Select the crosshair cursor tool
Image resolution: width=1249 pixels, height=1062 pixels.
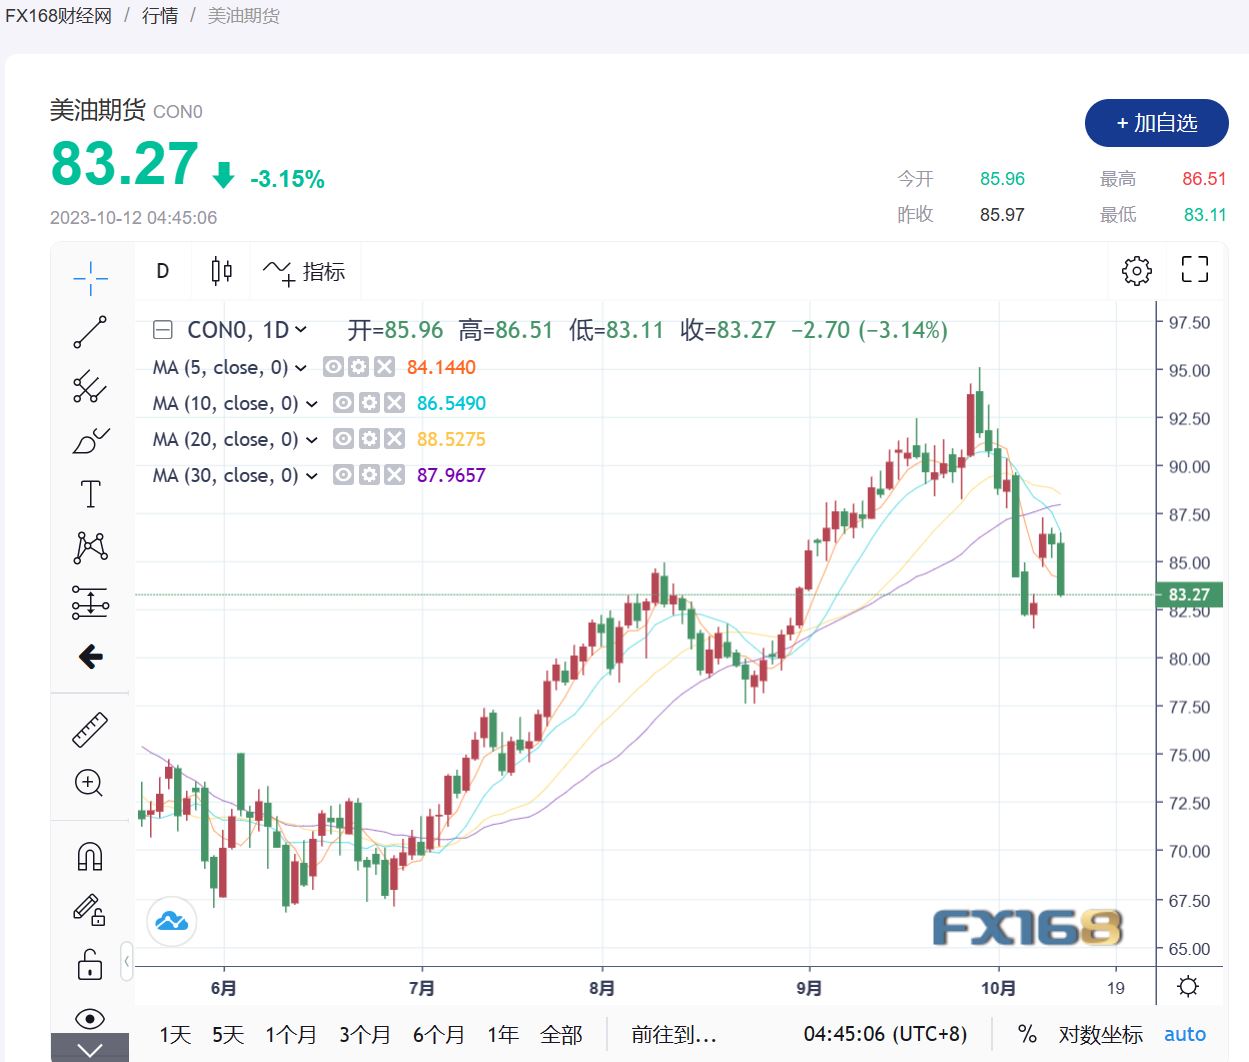[x=90, y=278]
